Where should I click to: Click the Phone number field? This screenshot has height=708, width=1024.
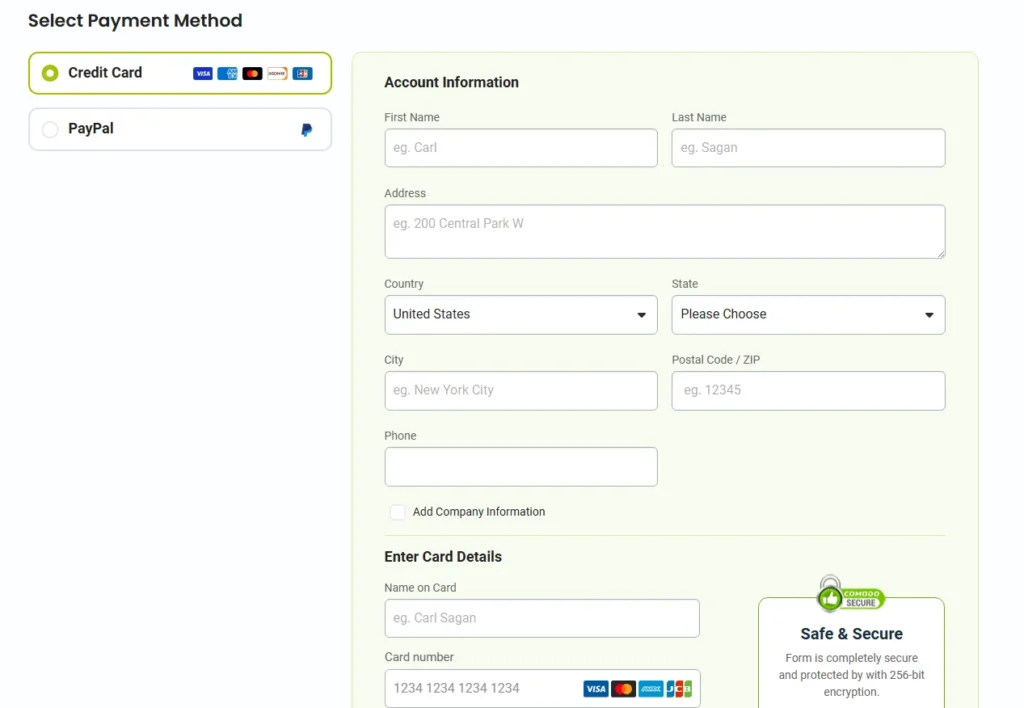pos(520,466)
